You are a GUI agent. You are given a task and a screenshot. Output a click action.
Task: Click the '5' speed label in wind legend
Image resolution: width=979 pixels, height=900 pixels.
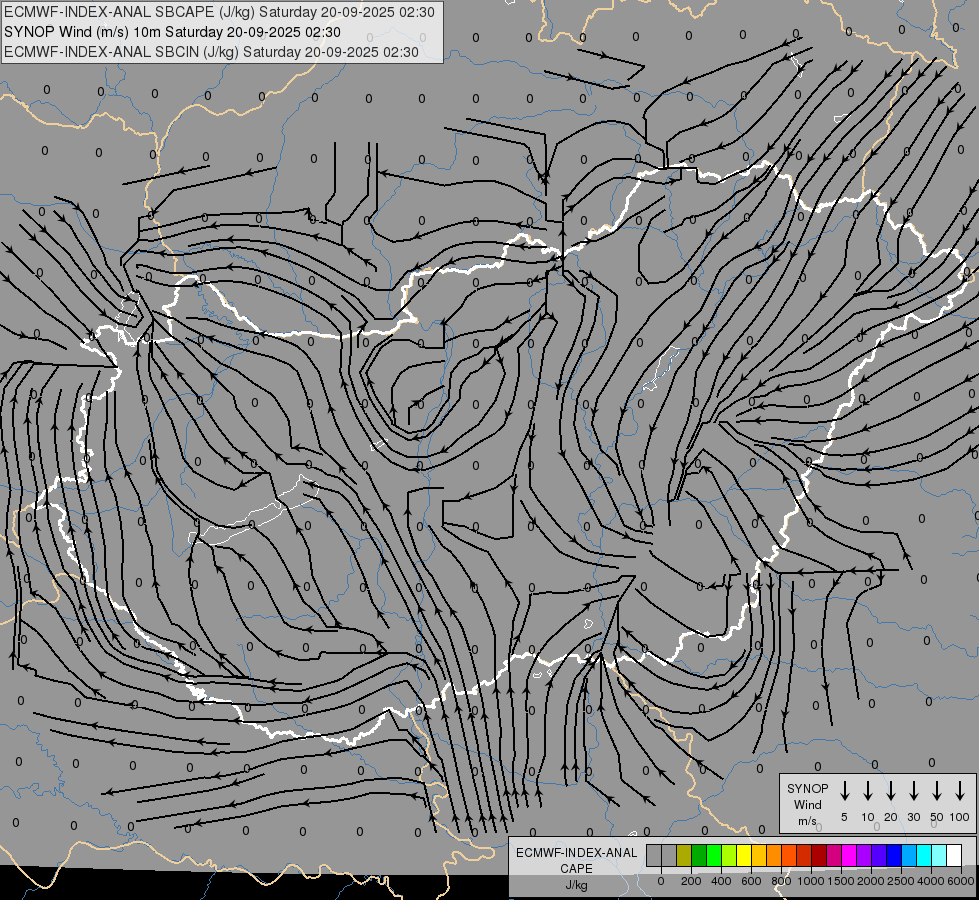[x=844, y=817]
